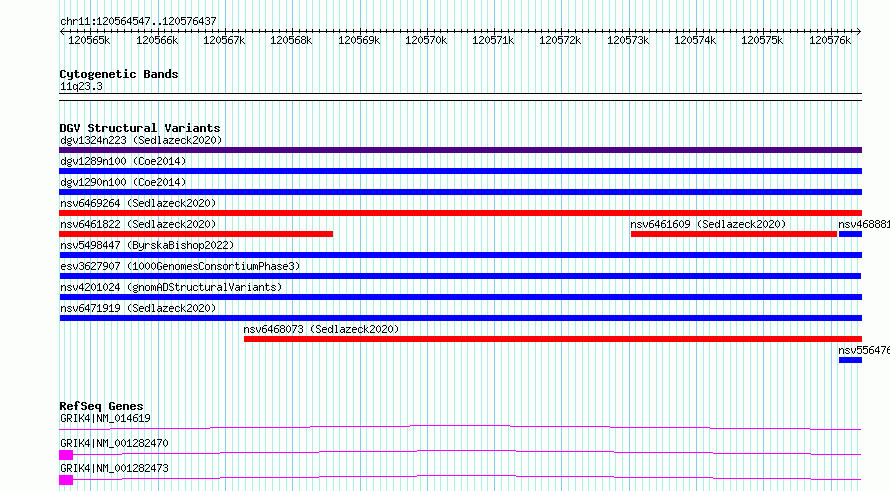
Task: Click the blue esv3627907 variant bar
Action: pos(460,276)
